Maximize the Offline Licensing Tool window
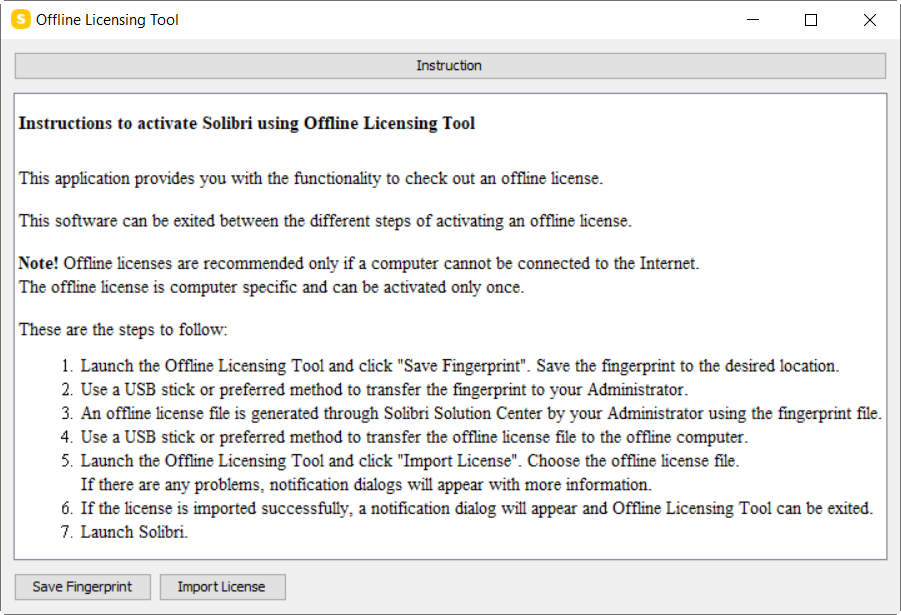 [x=811, y=20]
